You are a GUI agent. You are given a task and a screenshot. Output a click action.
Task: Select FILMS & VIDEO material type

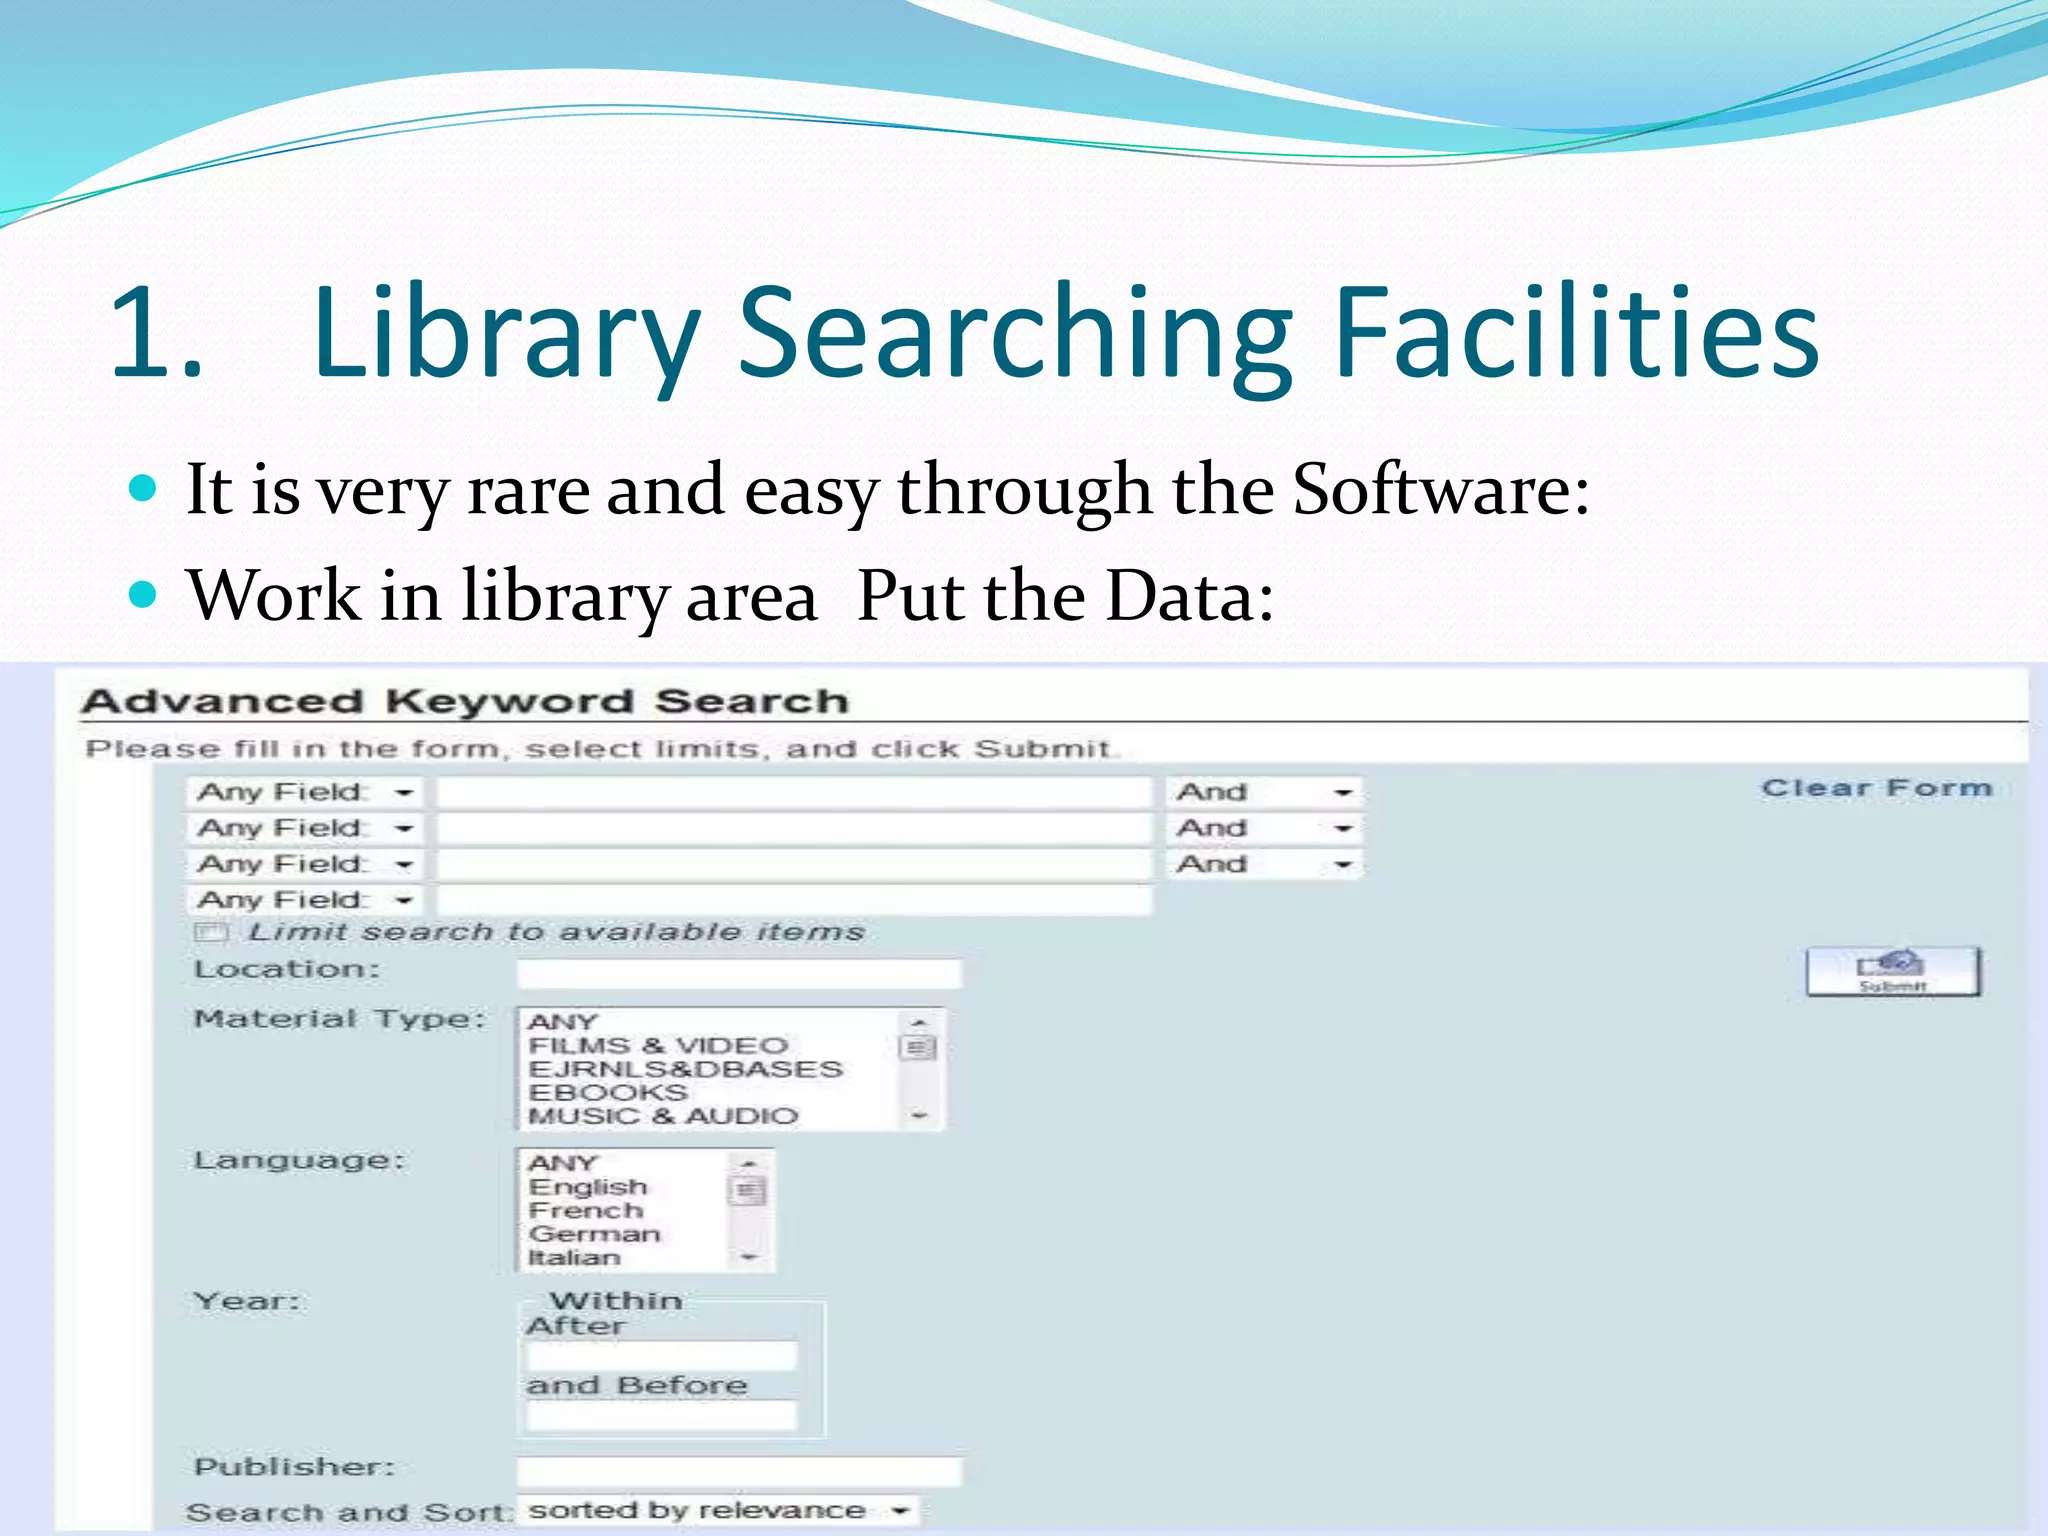pyautogui.click(x=658, y=1046)
